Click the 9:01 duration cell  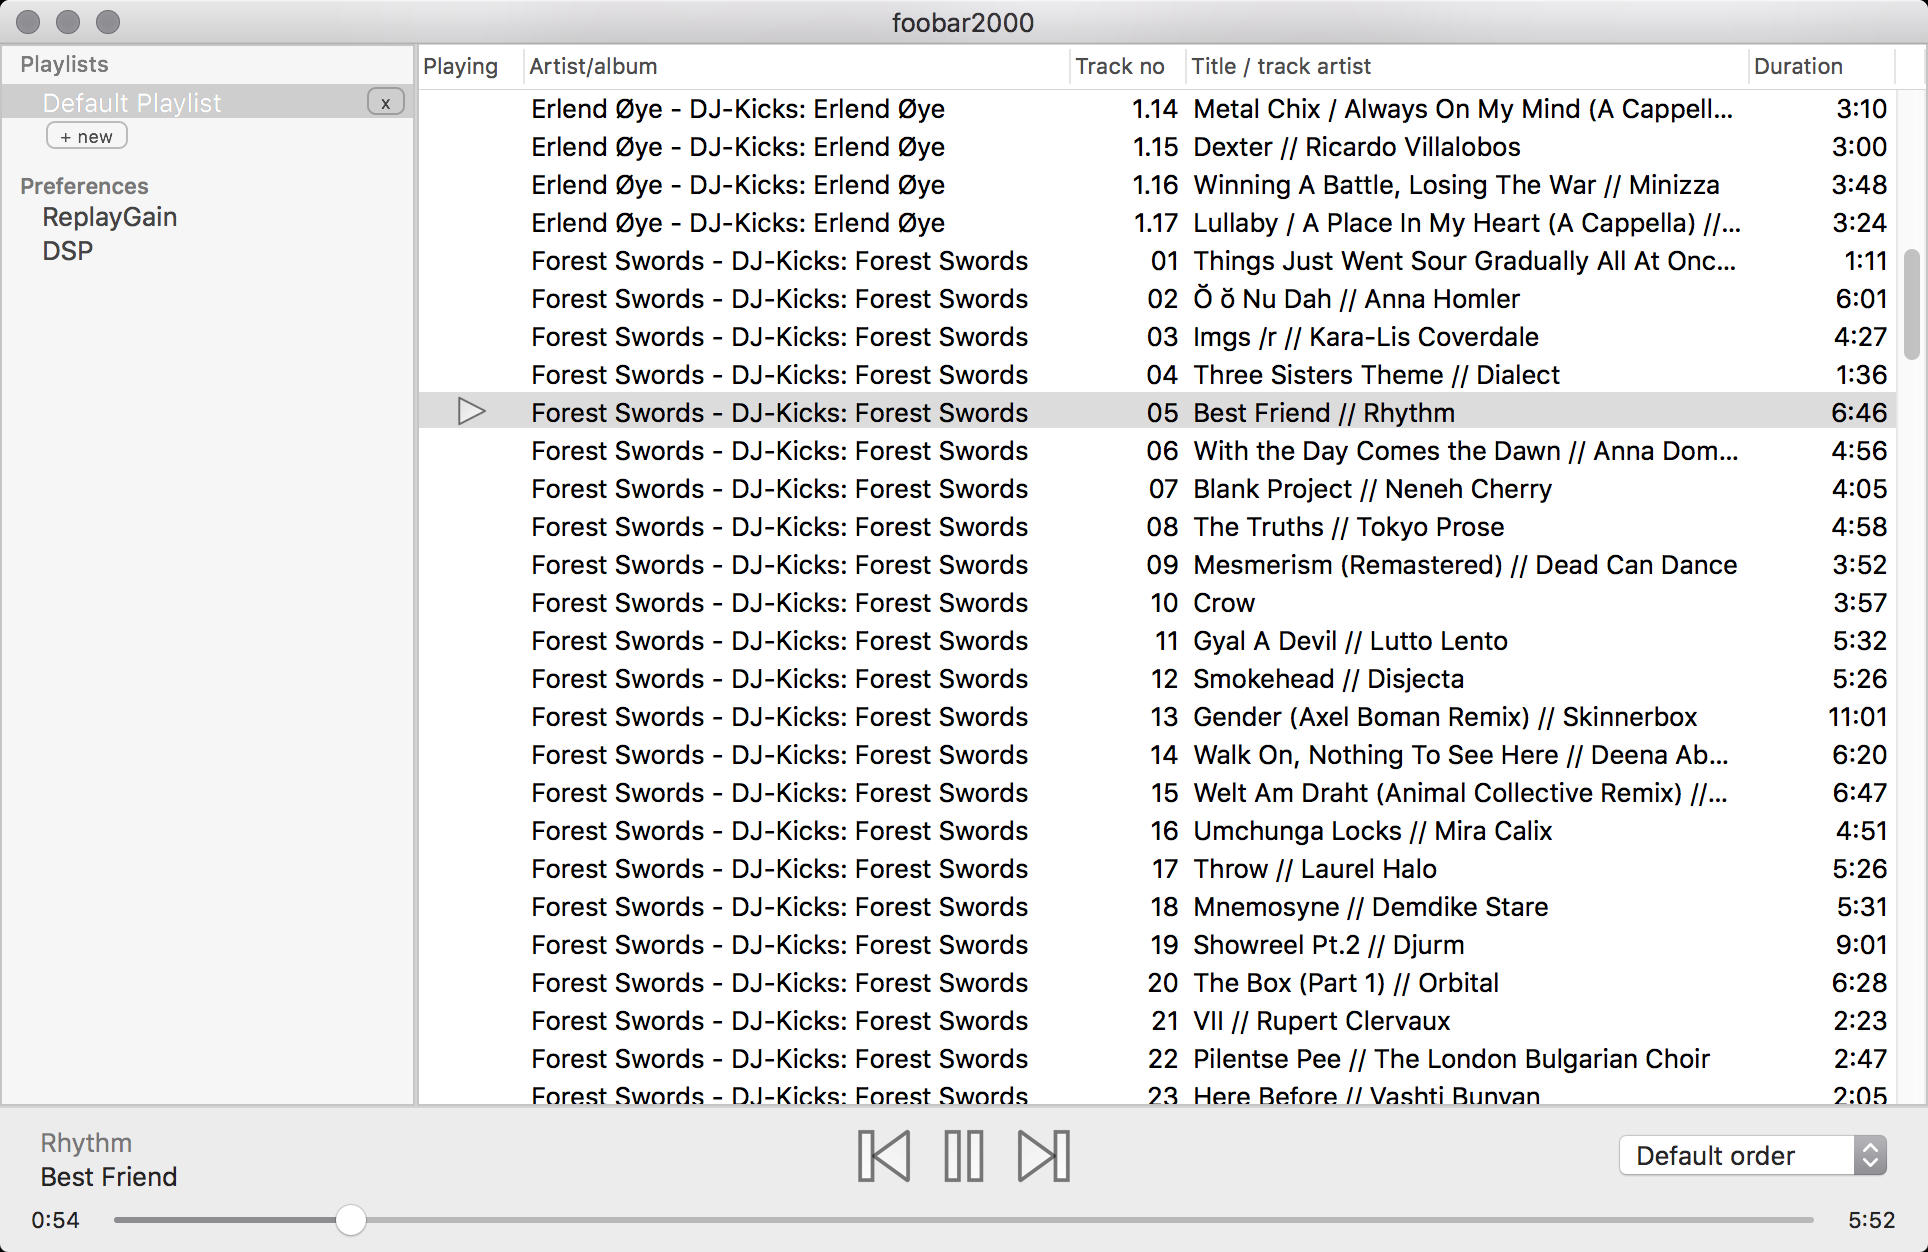pos(1861,944)
